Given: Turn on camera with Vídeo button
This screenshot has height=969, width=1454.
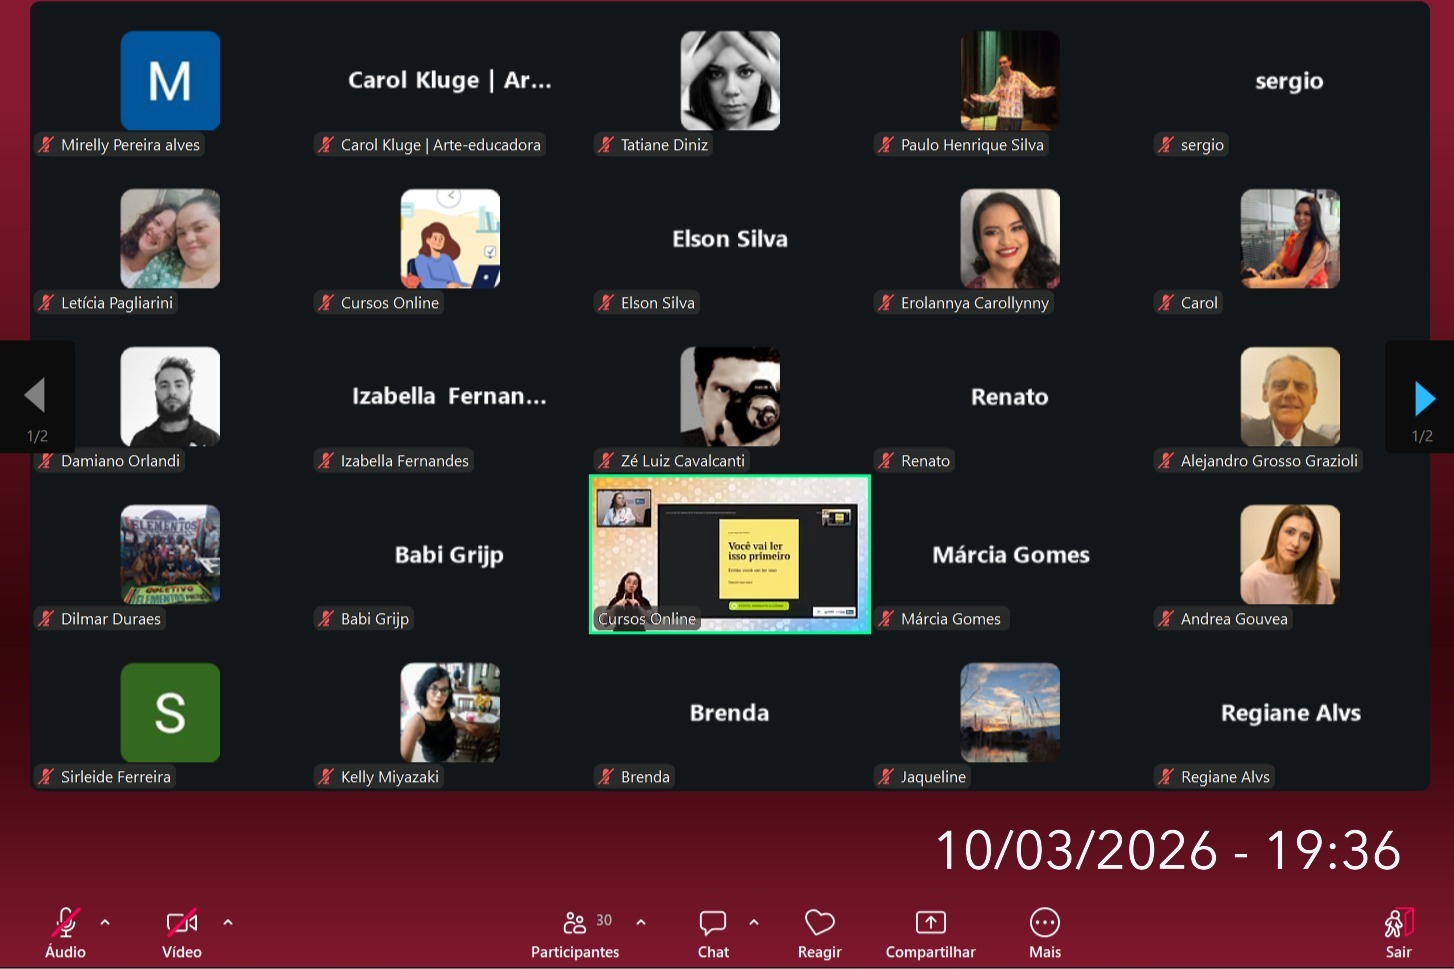Looking at the screenshot, I should (182, 933).
